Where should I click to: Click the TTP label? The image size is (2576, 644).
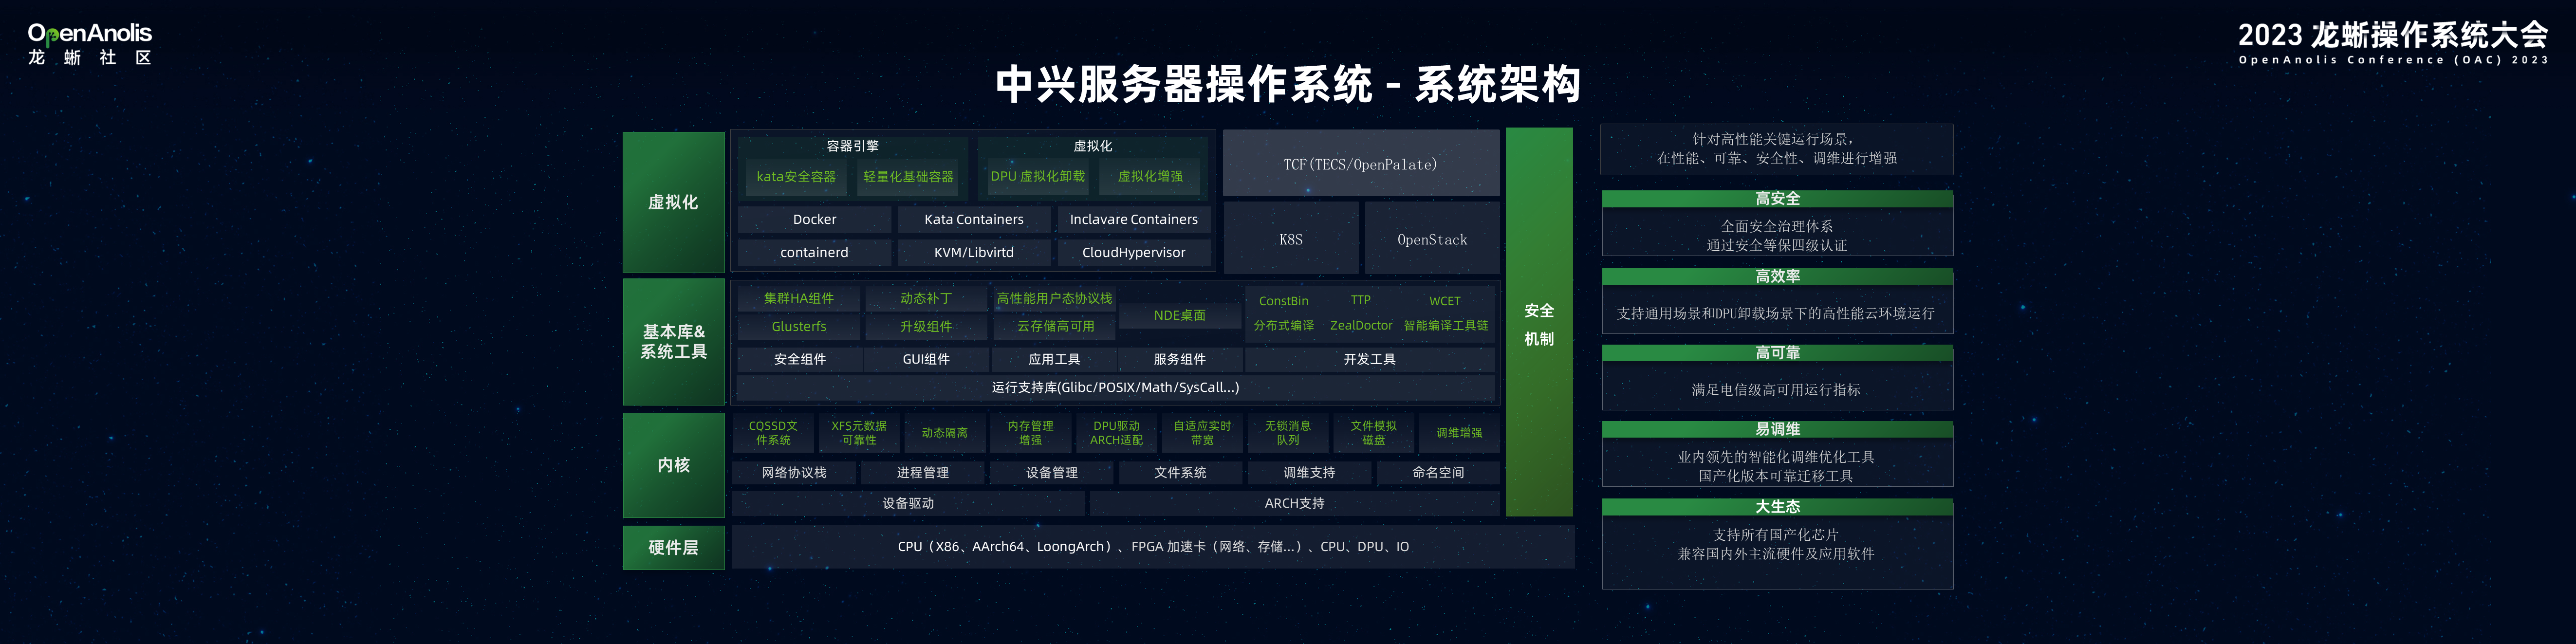coord(1360,300)
